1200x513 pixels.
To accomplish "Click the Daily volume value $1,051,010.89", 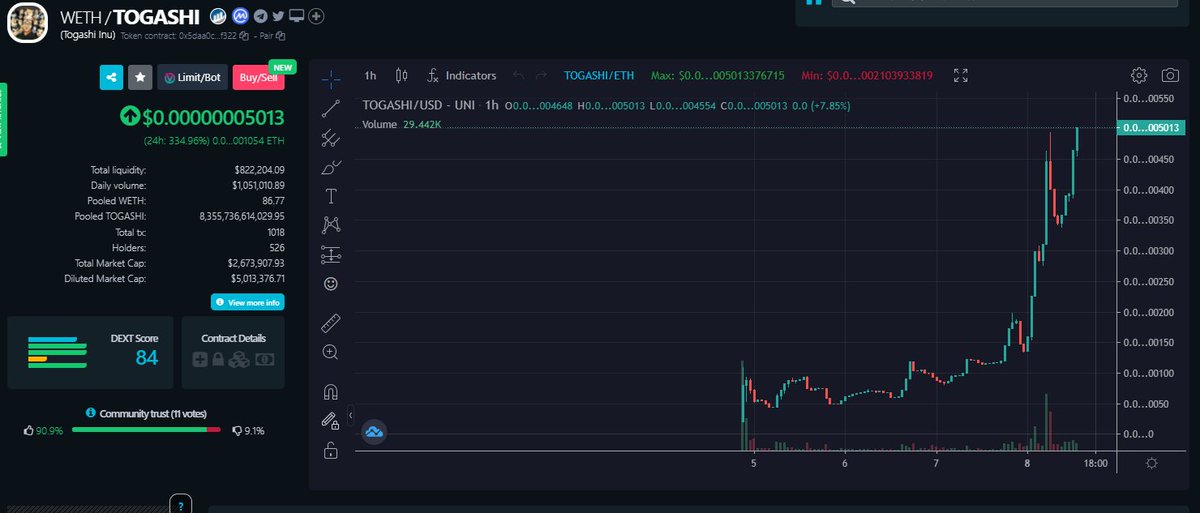I will click(255, 185).
